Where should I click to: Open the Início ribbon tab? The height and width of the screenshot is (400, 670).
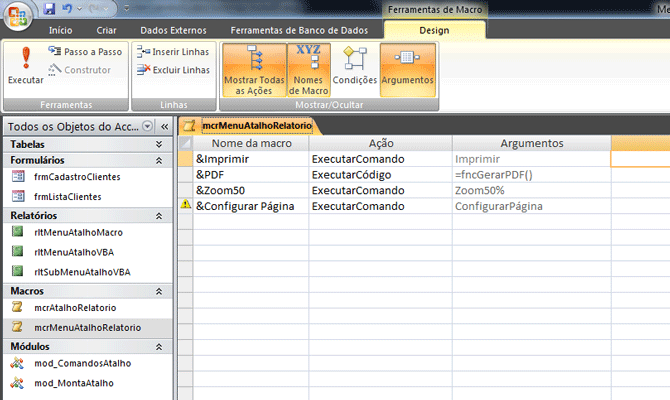[x=60, y=30]
